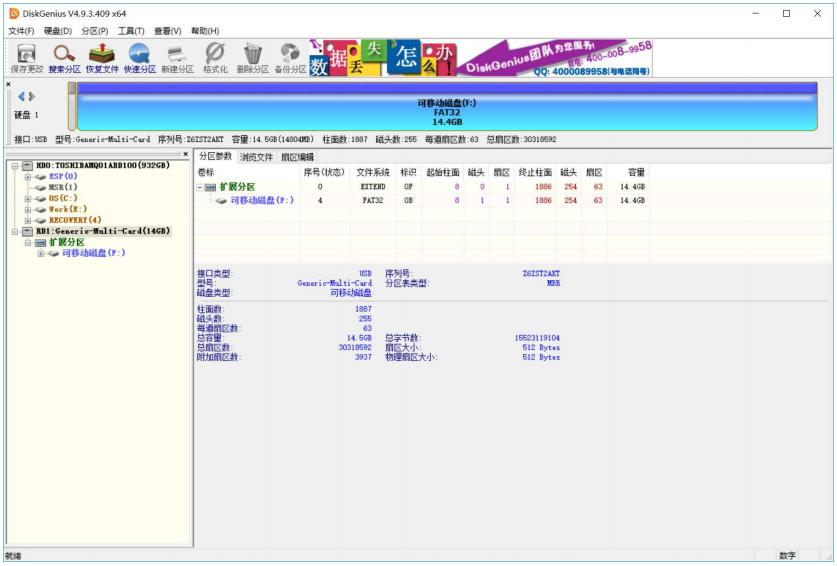This screenshot has width=837, height=566.
Task: Click the 容量 column header
Action: pos(629,172)
